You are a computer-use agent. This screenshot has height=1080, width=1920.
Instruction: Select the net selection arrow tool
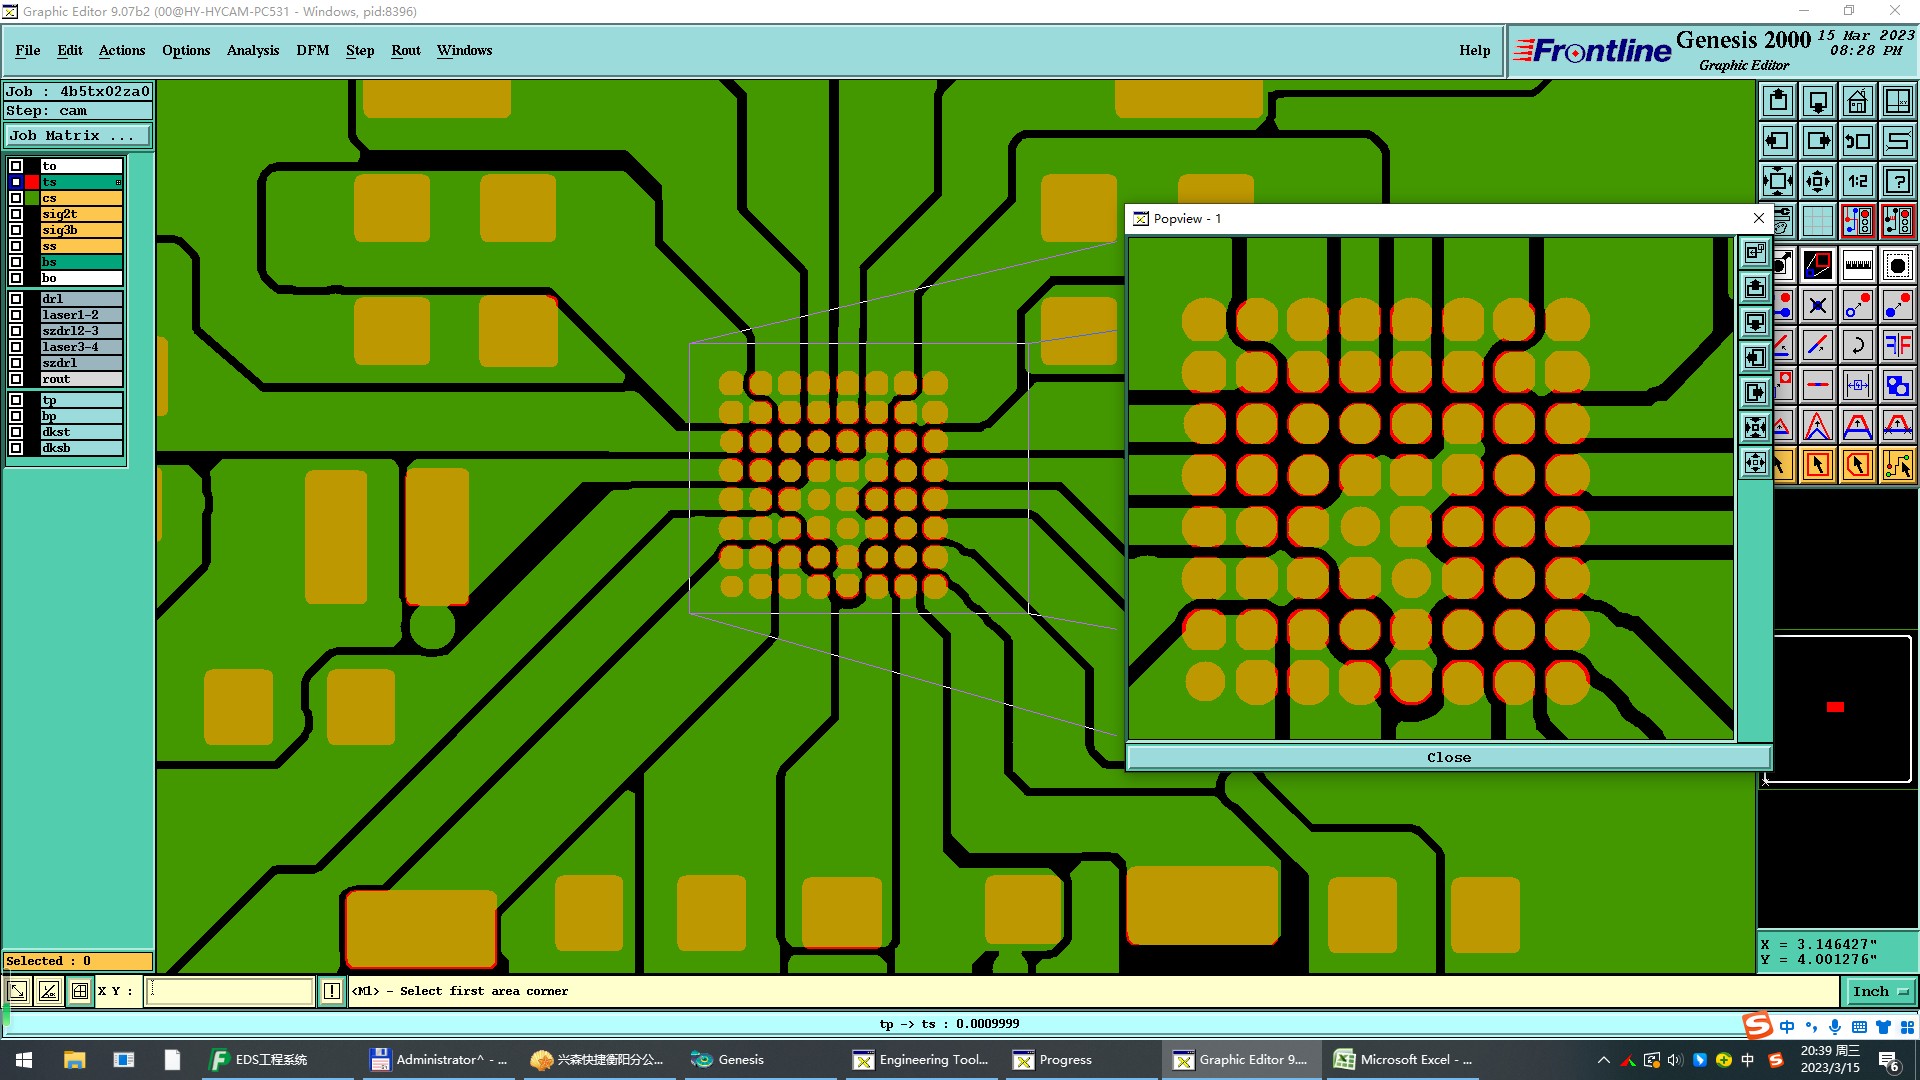click(x=1897, y=465)
